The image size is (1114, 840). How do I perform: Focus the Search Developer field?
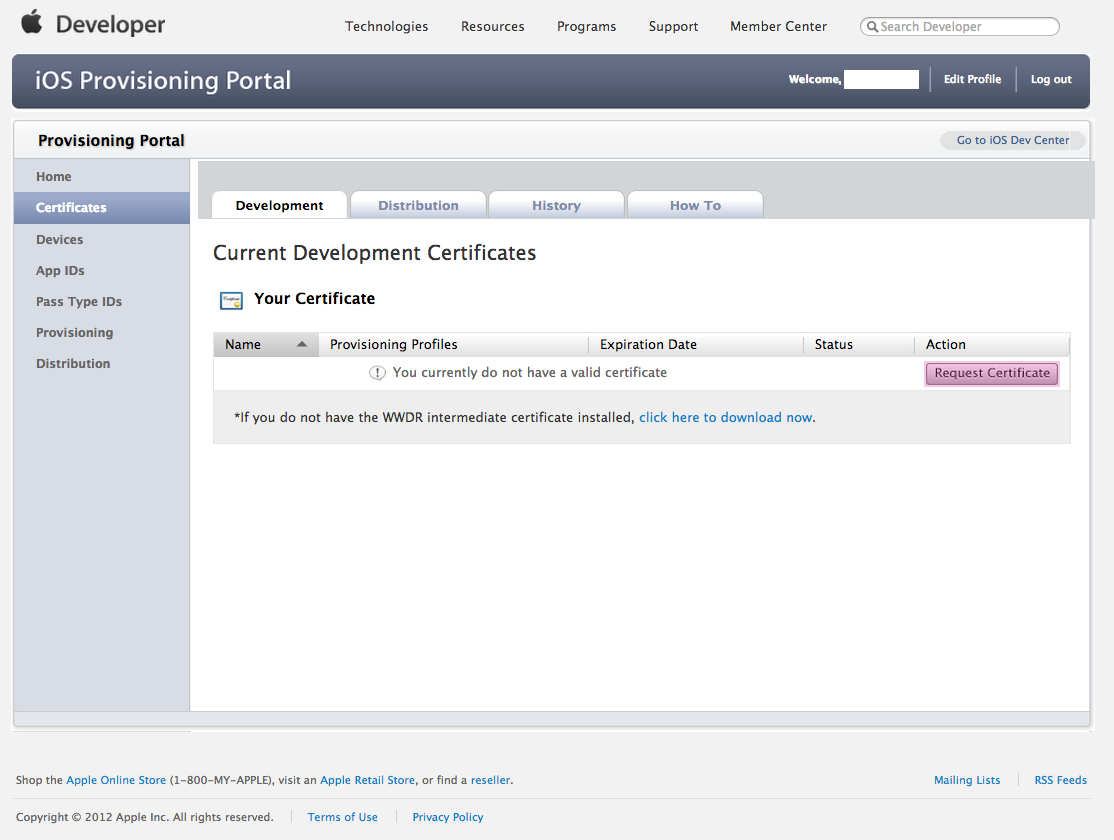[959, 26]
